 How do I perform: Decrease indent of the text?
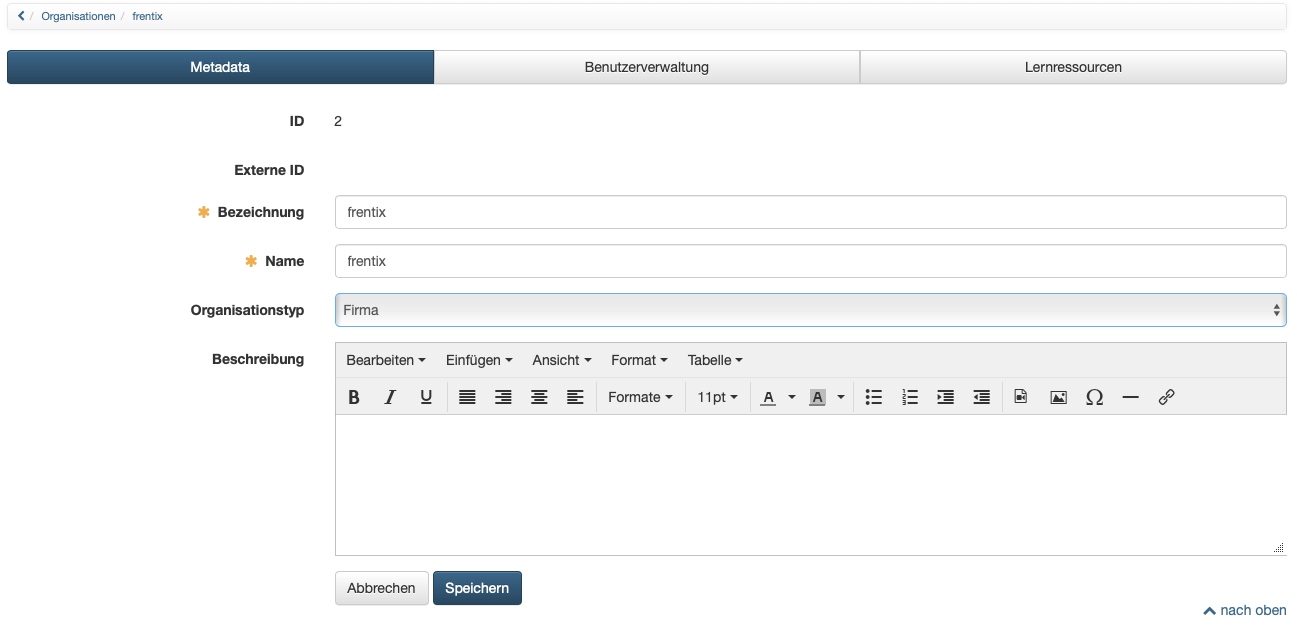point(982,397)
